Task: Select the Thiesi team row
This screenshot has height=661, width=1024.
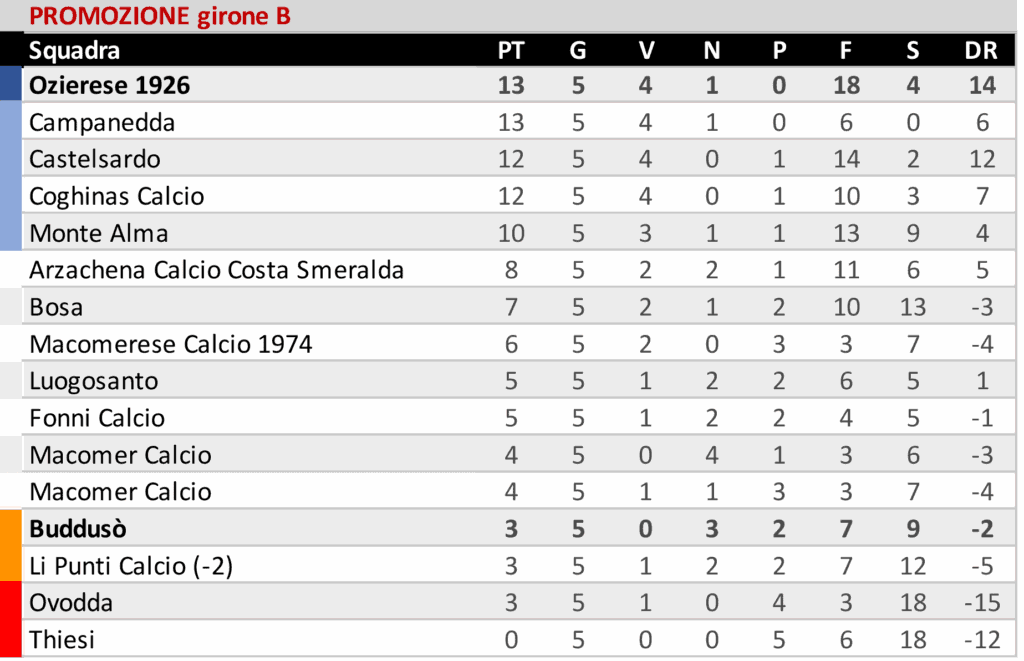Action: coord(519,639)
